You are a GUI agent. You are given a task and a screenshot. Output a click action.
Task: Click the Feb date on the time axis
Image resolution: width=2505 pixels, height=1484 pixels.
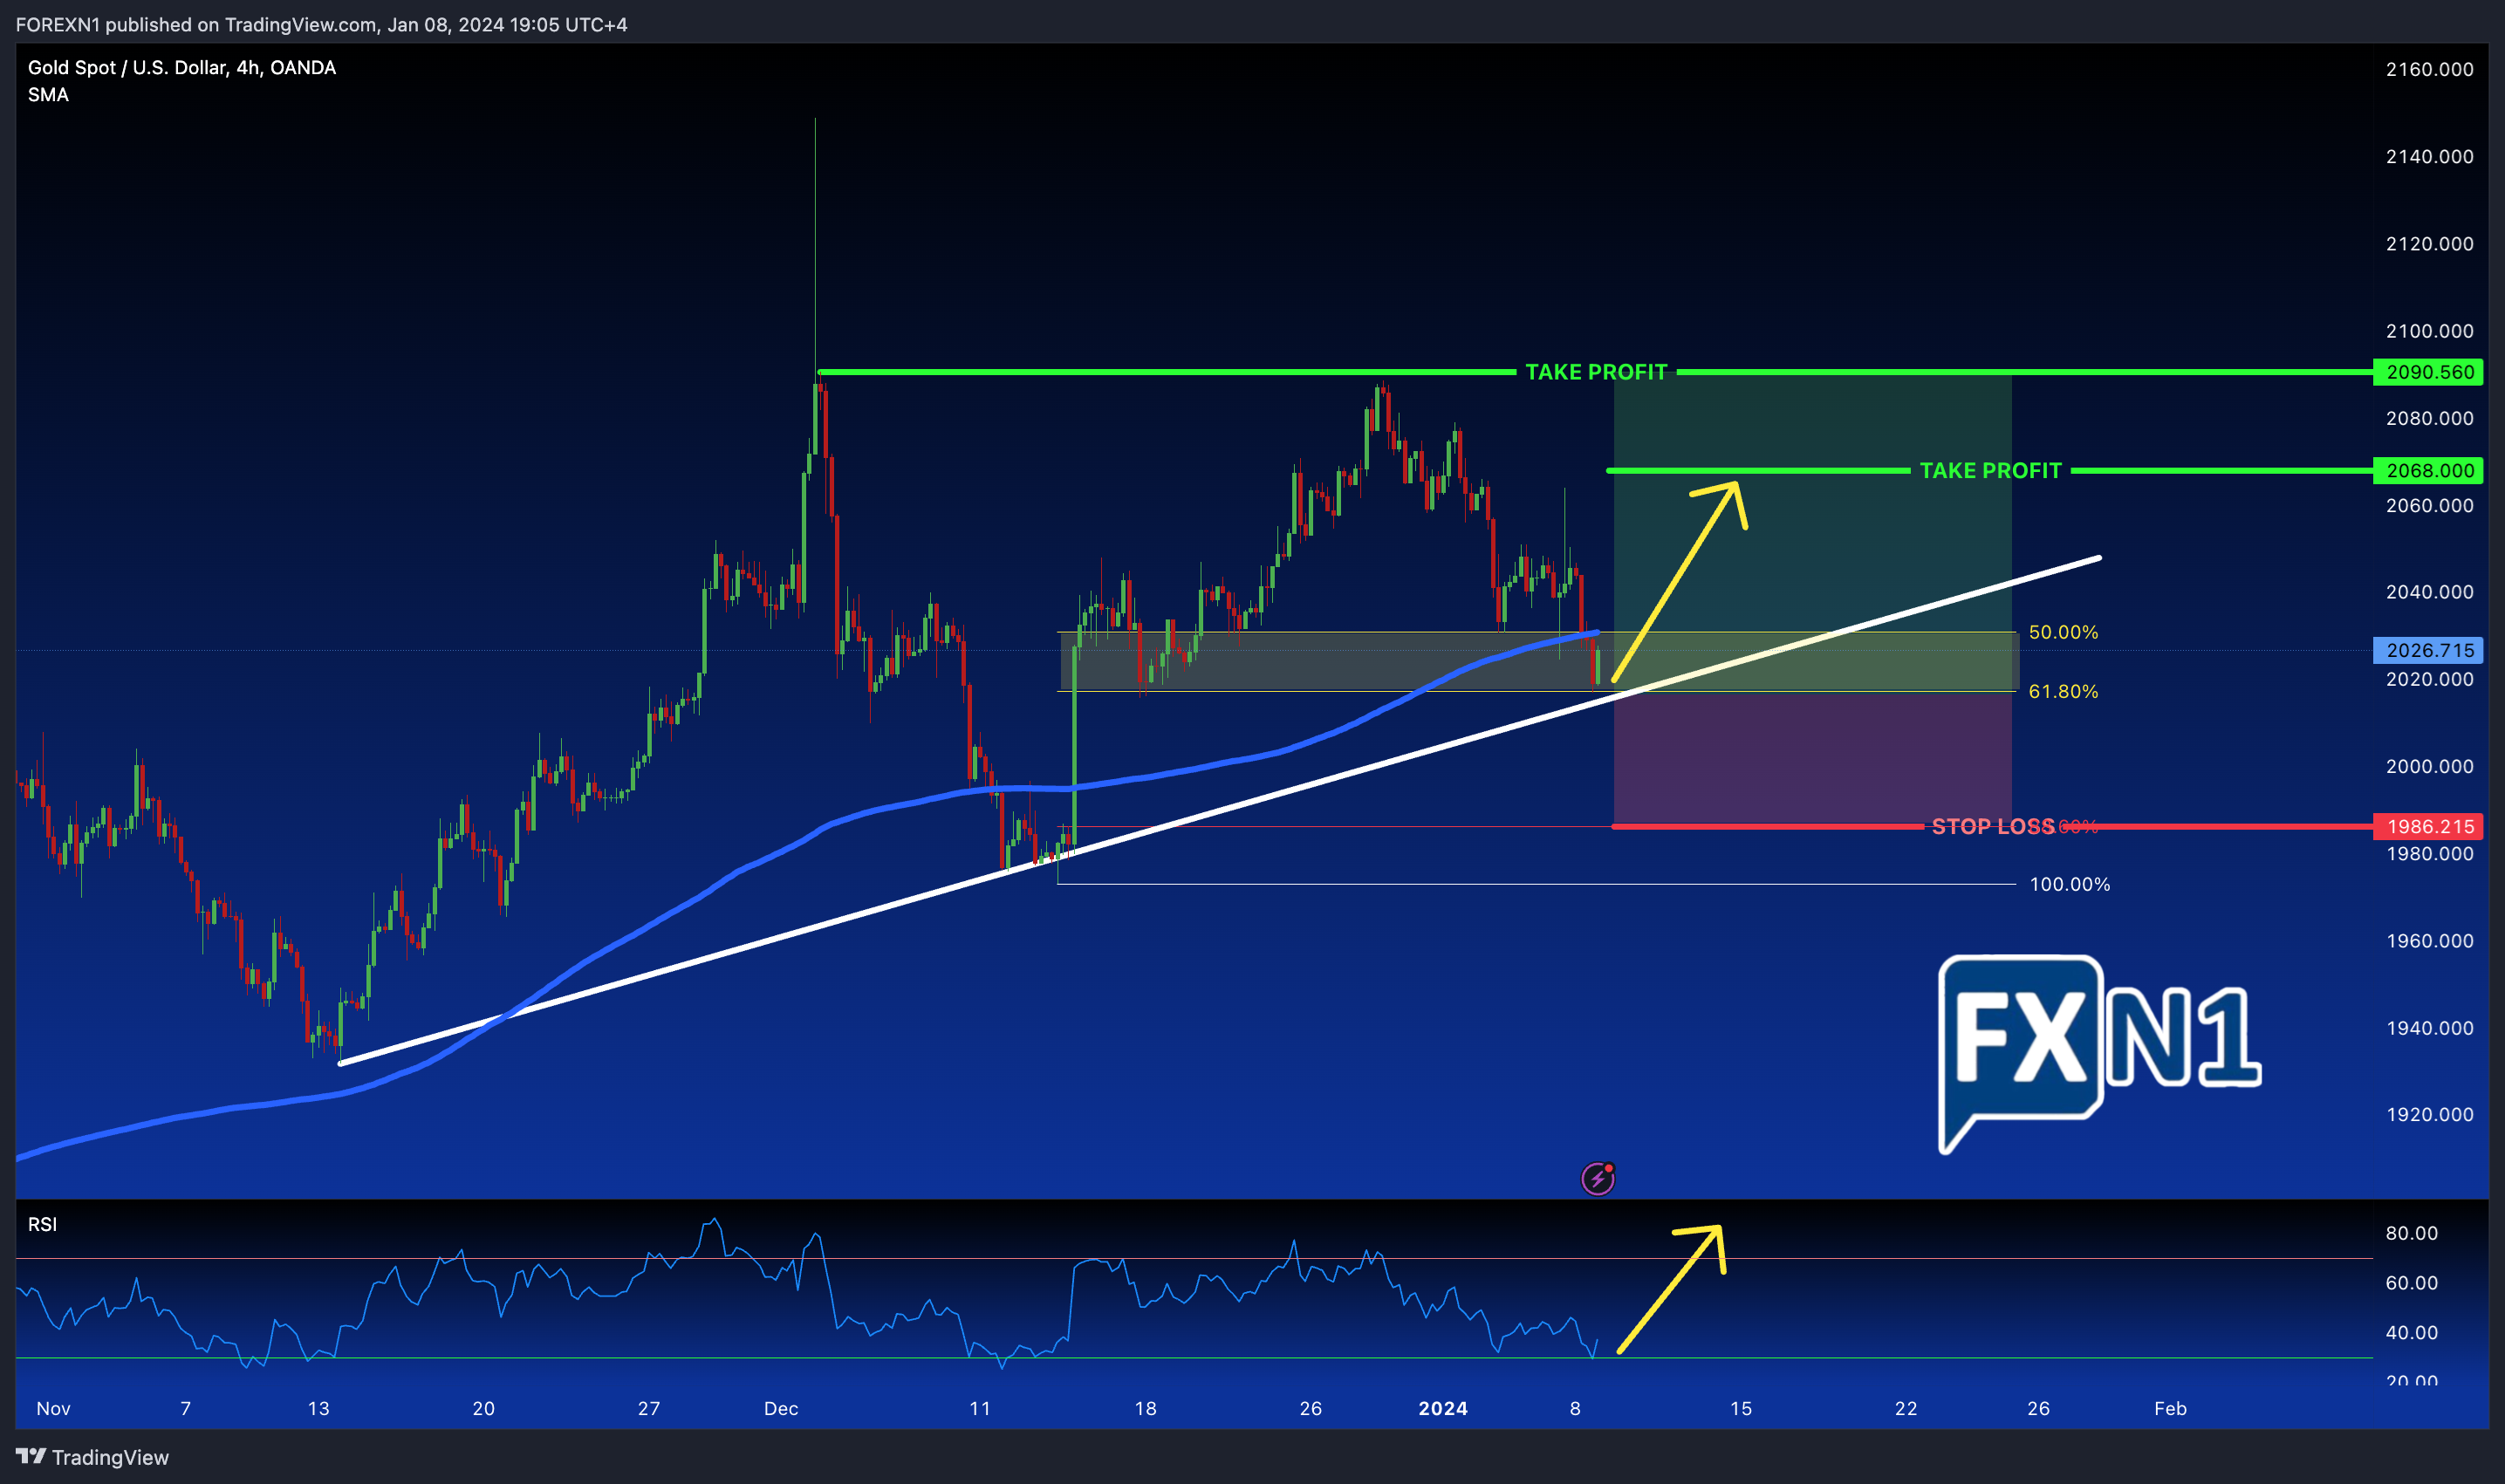(2170, 1408)
